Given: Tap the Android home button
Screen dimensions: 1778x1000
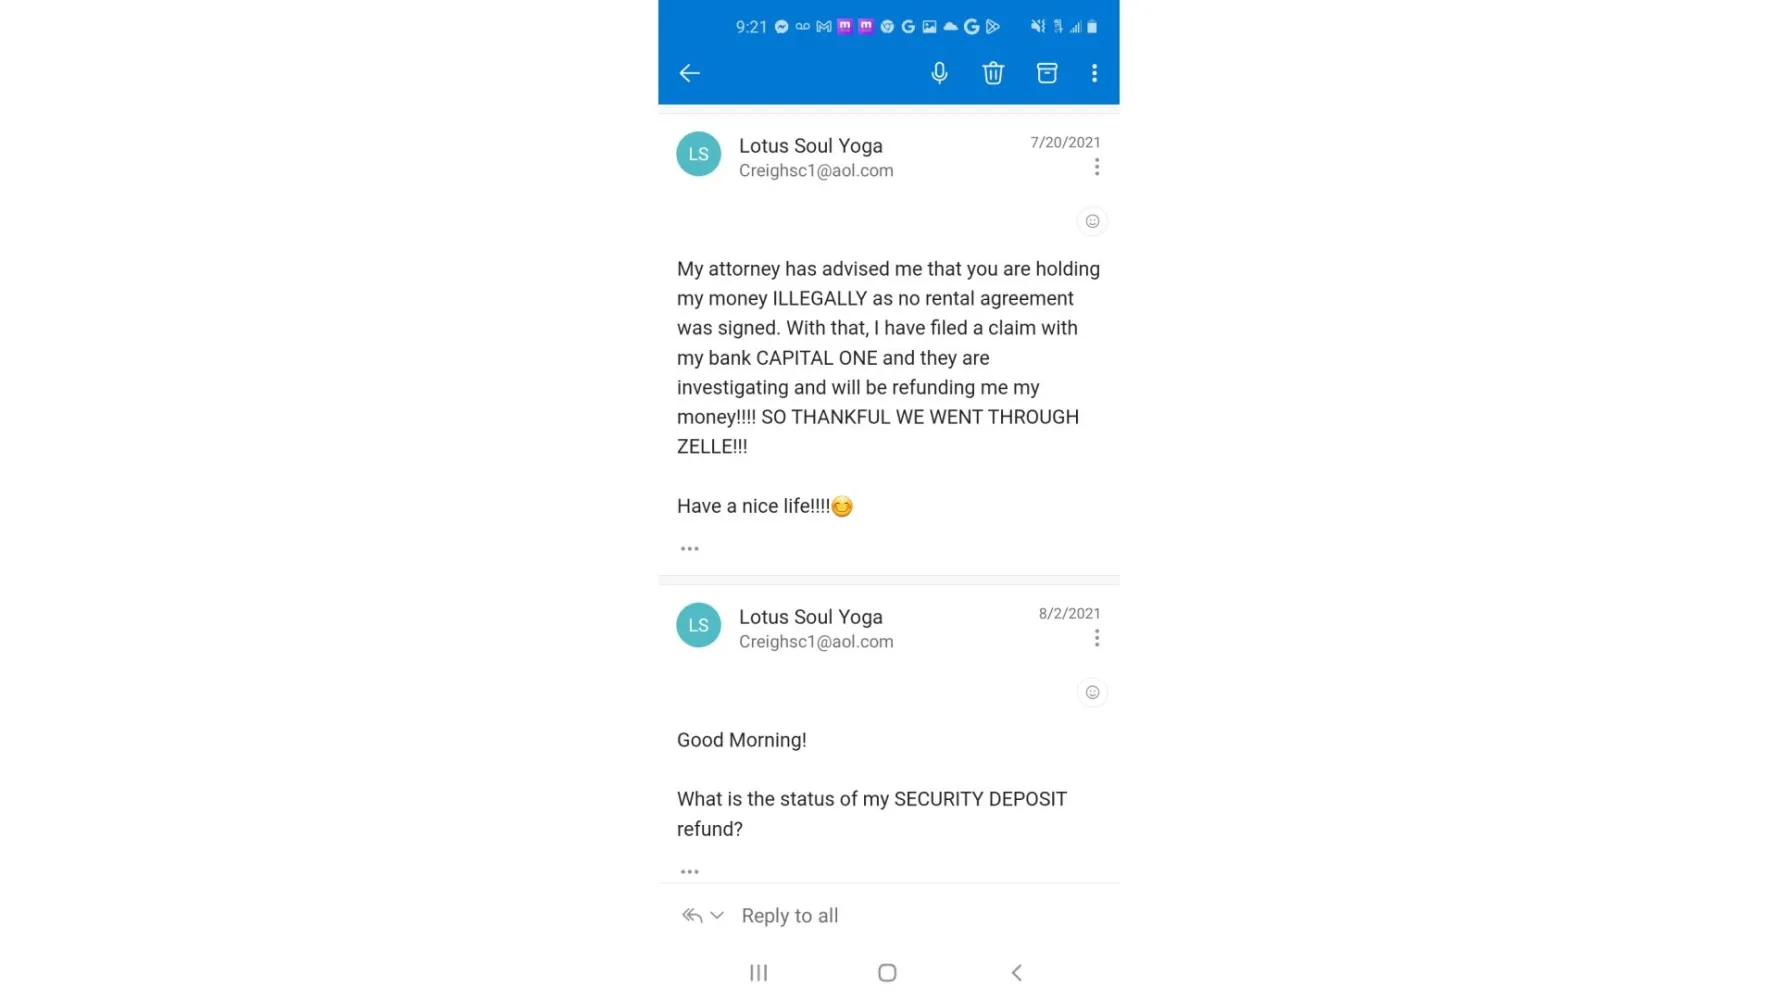Looking at the screenshot, I should coord(887,972).
